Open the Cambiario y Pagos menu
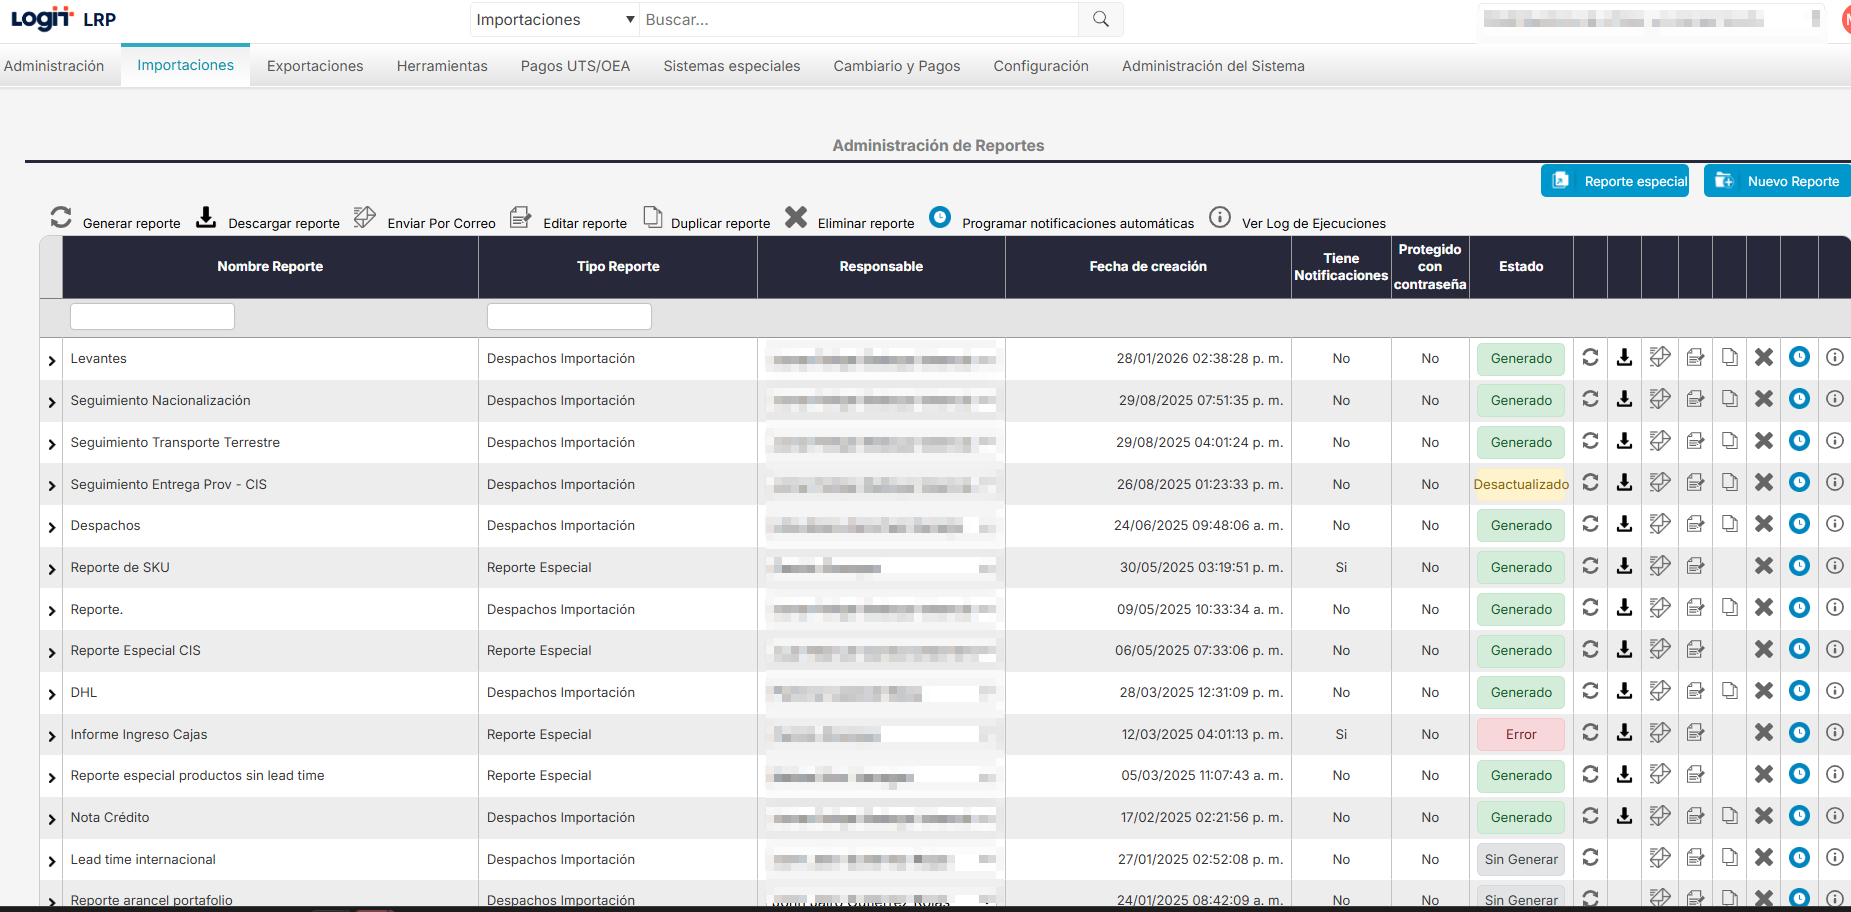This screenshot has width=1851, height=912. pyautogui.click(x=896, y=66)
